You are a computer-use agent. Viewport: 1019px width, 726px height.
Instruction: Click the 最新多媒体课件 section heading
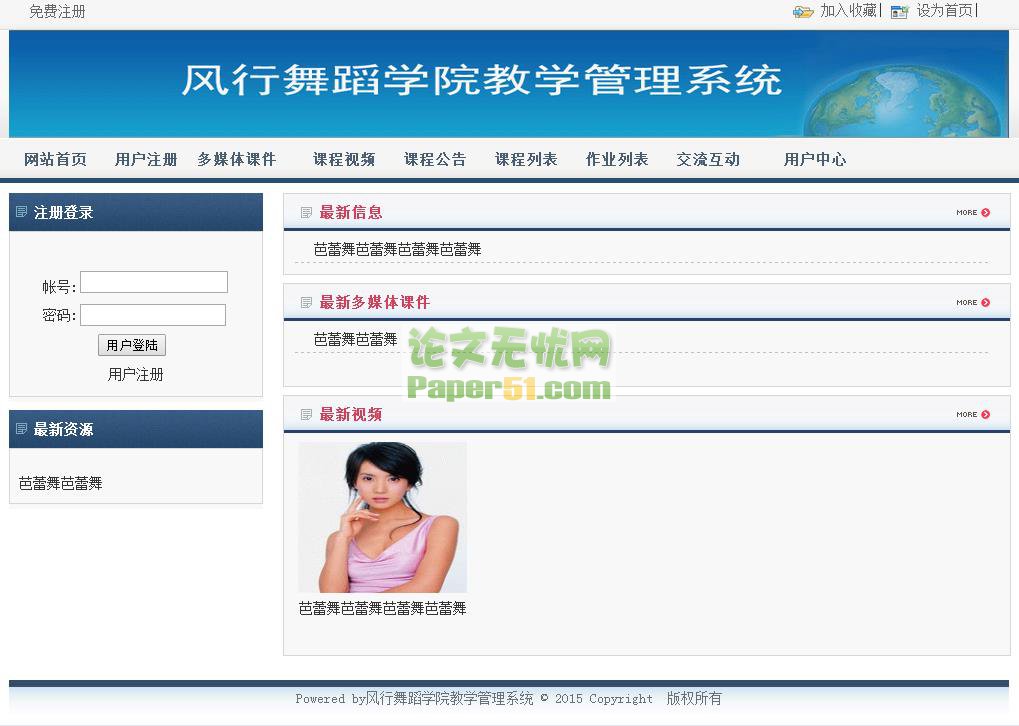tap(374, 302)
